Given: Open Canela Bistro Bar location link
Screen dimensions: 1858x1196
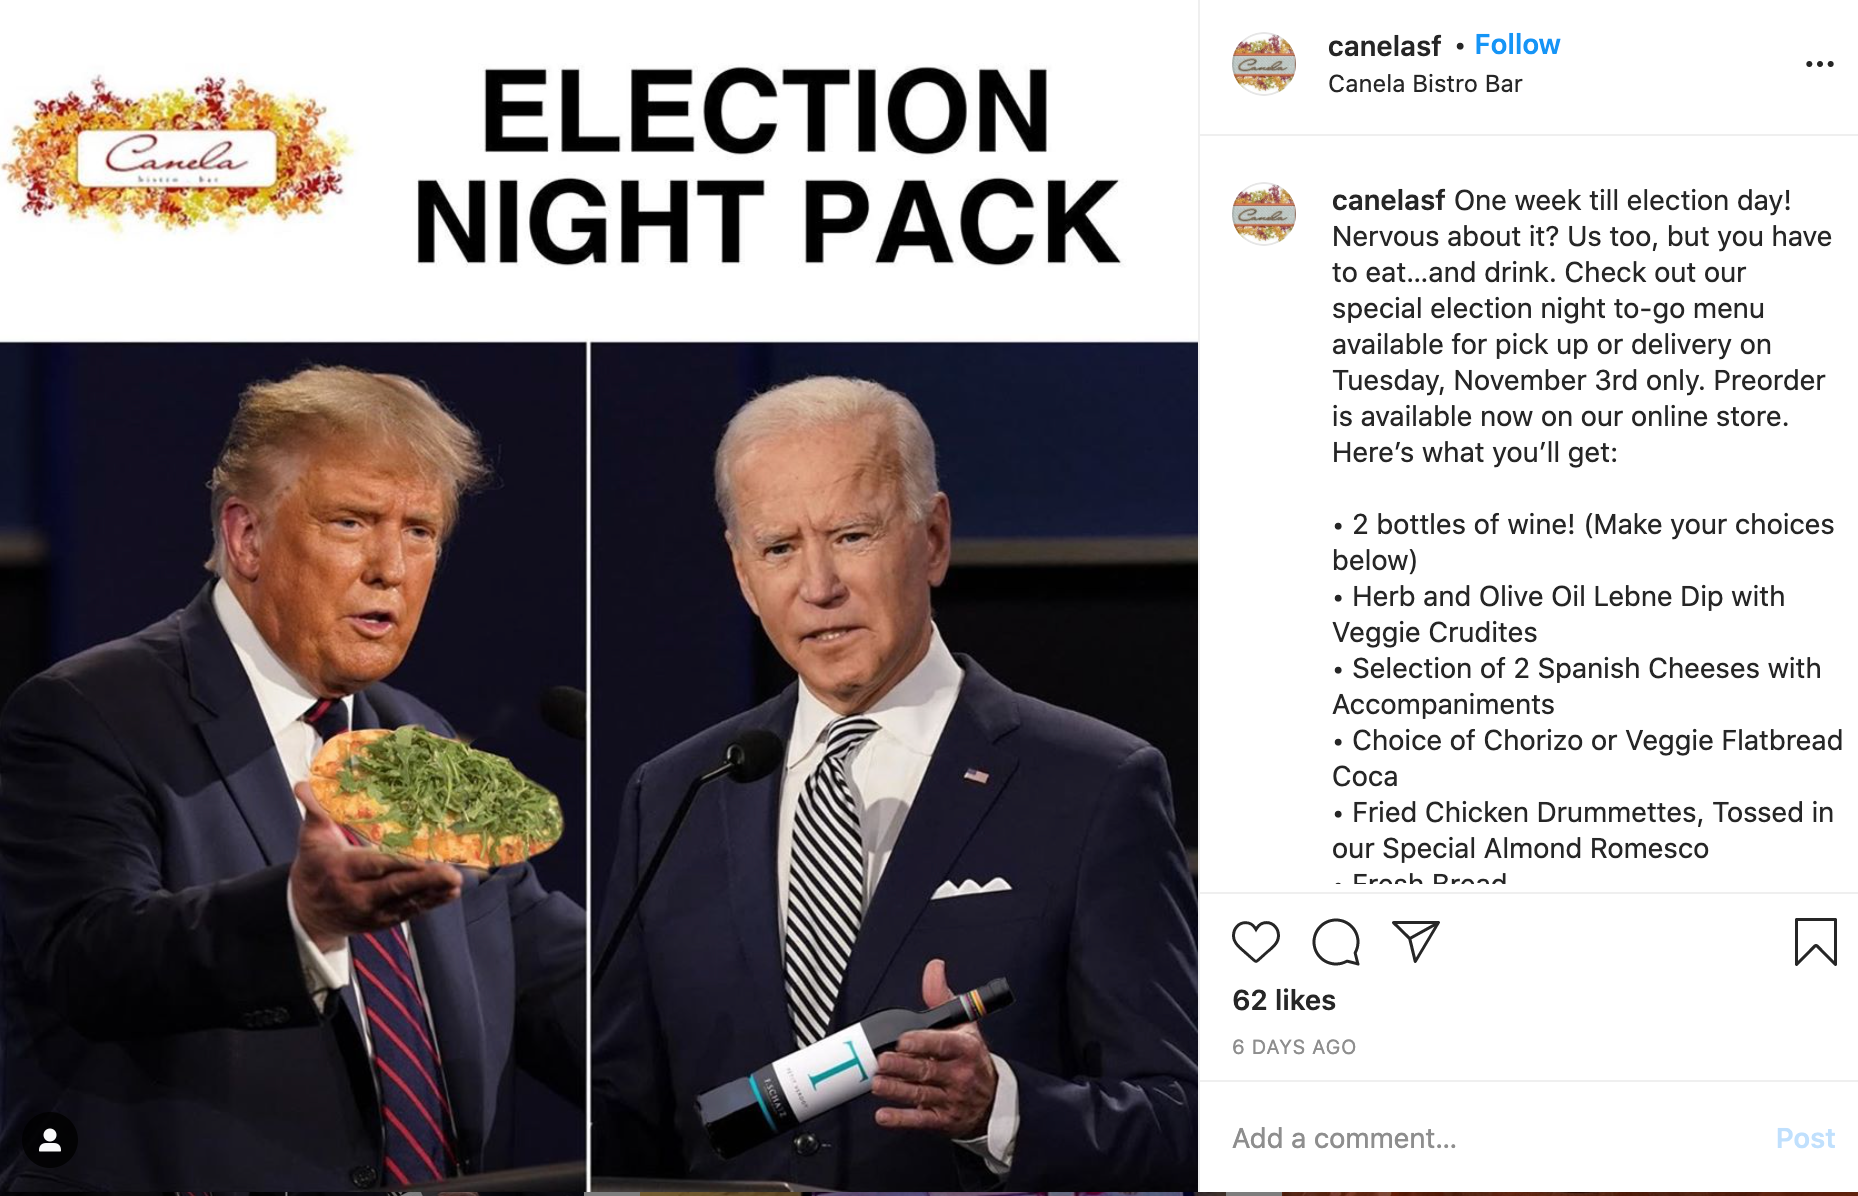Looking at the screenshot, I should (x=1425, y=84).
